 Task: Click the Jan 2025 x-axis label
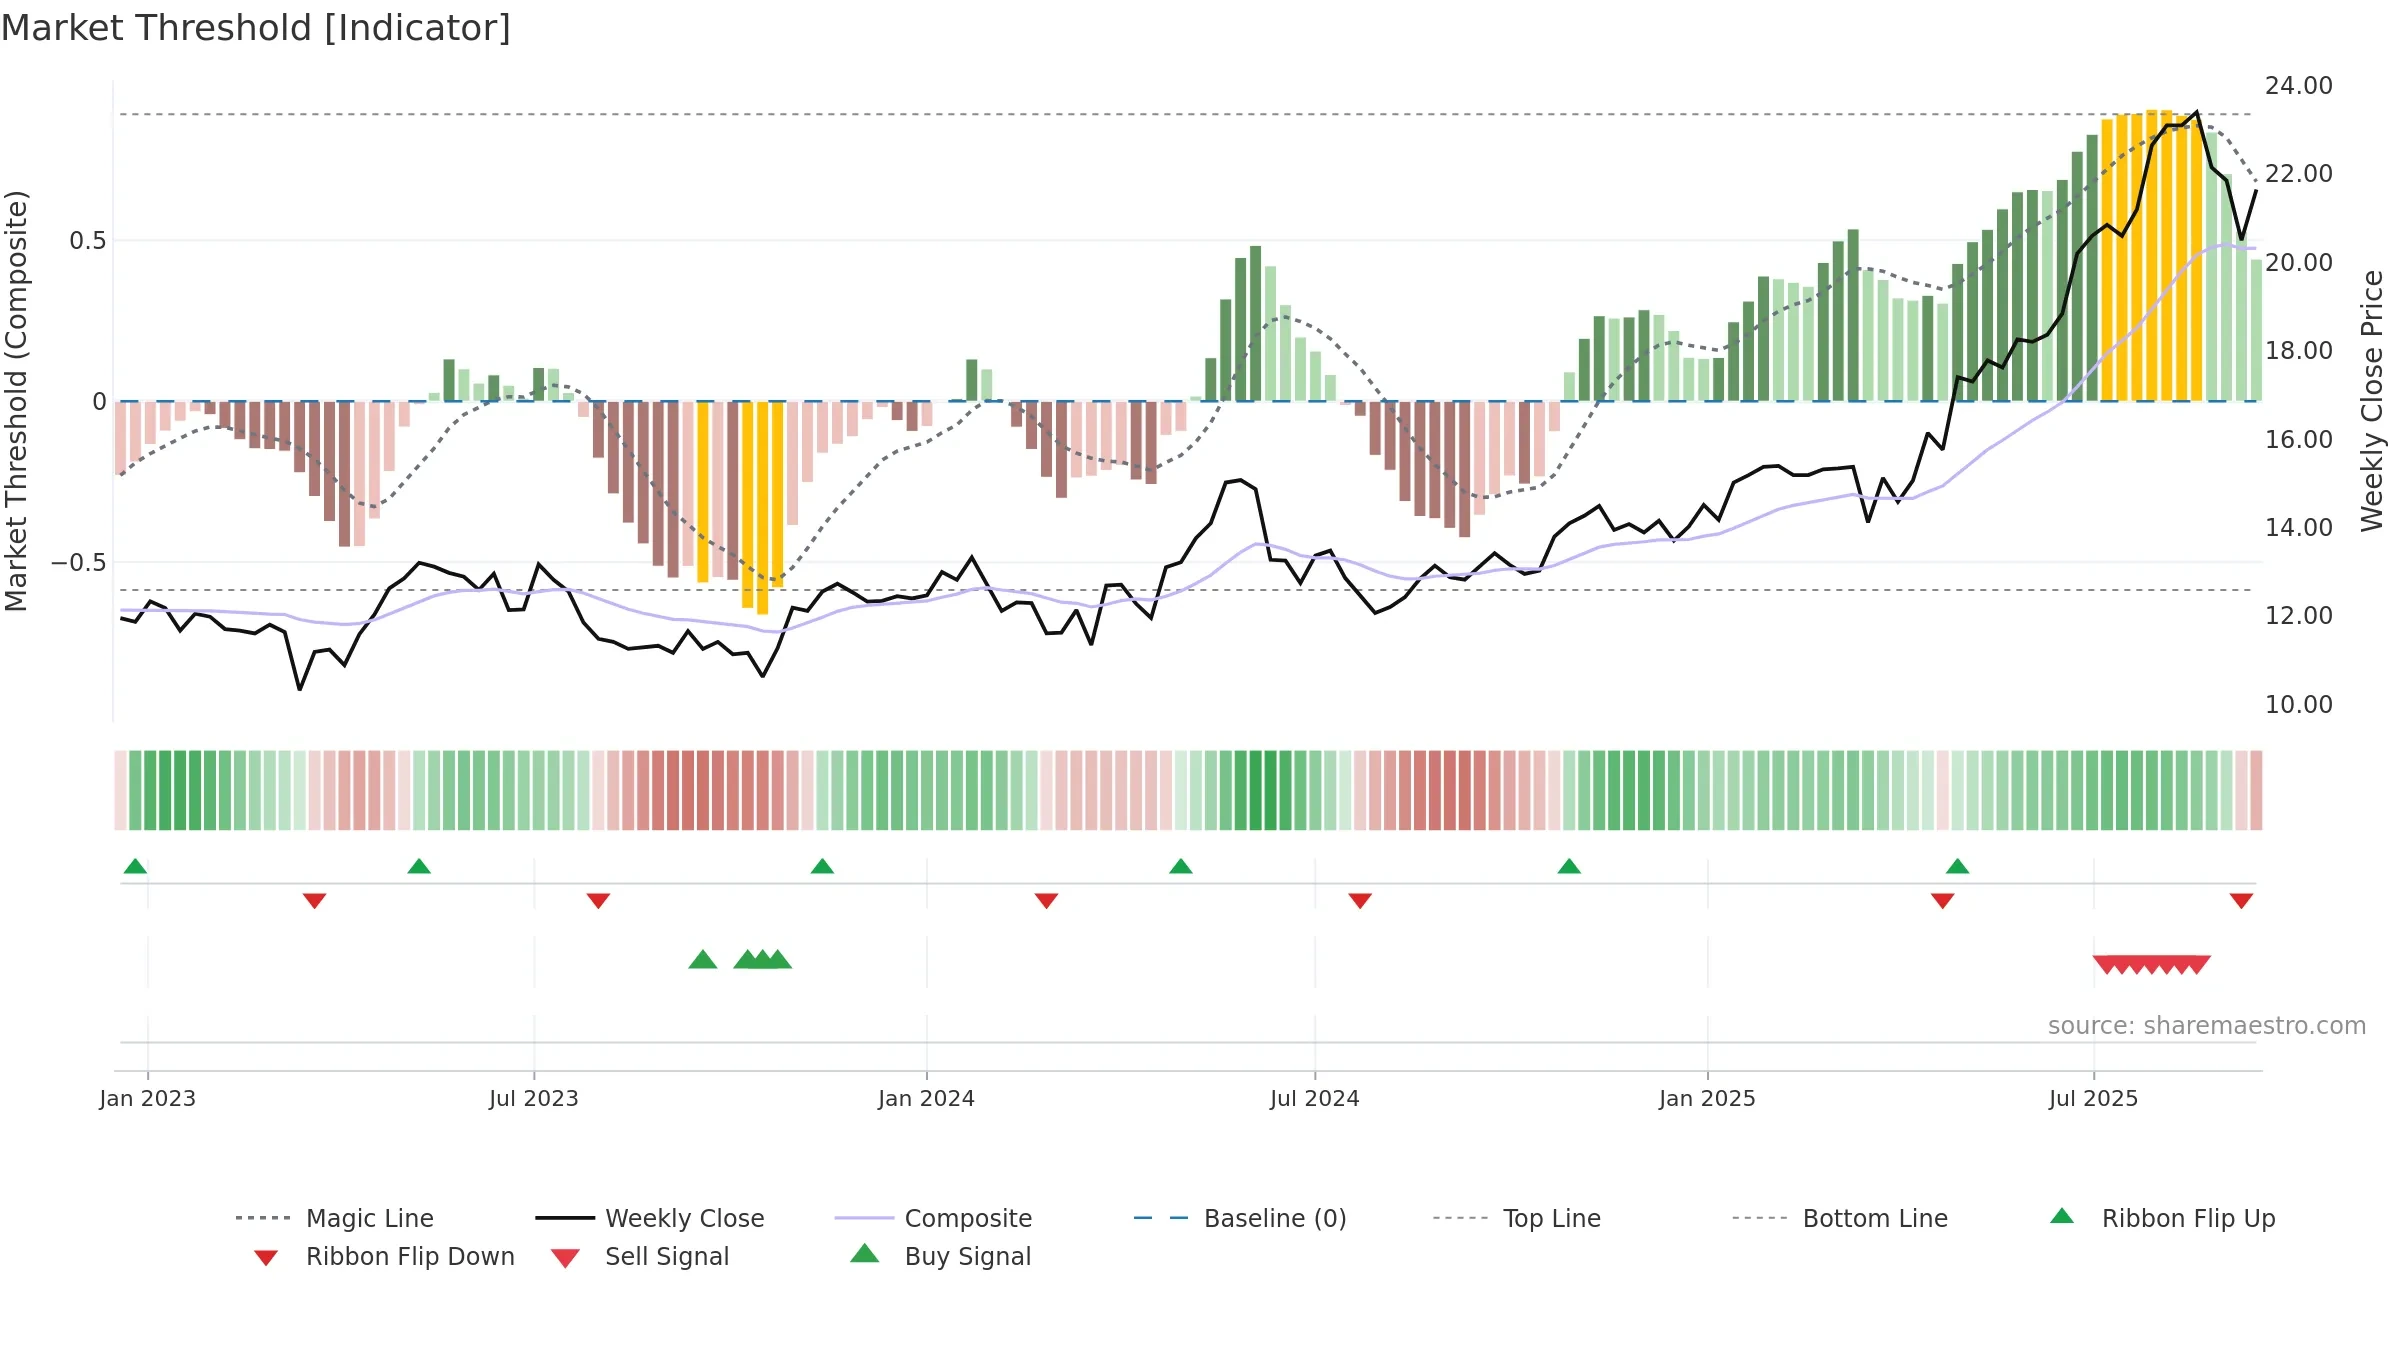coord(1707,1098)
